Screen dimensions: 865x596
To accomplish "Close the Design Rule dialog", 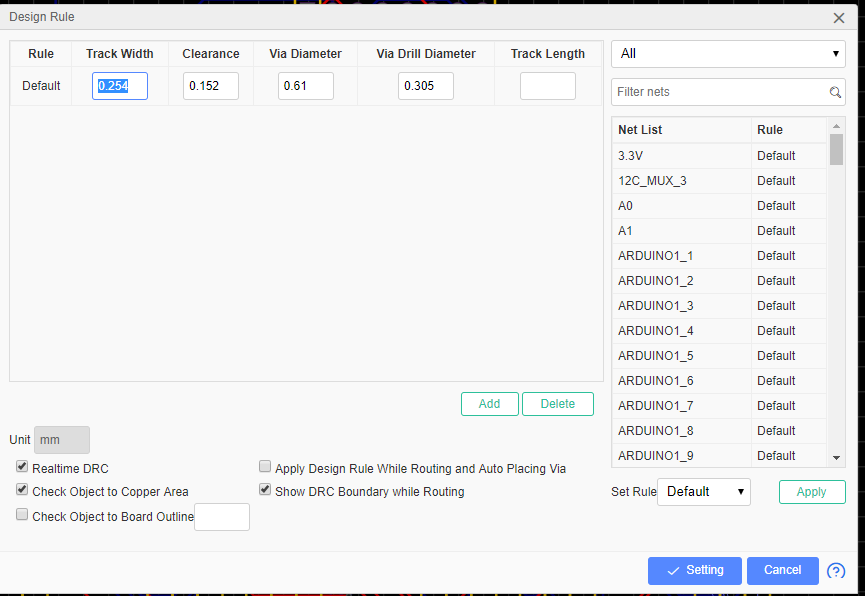I will pyautogui.click(x=839, y=18).
